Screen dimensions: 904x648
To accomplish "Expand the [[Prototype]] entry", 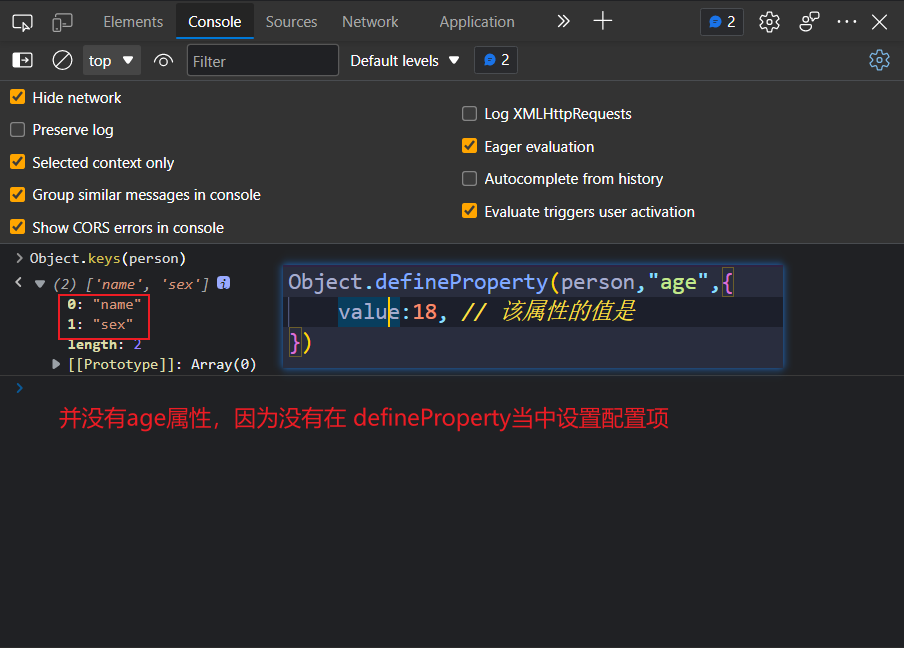I will (55, 364).
